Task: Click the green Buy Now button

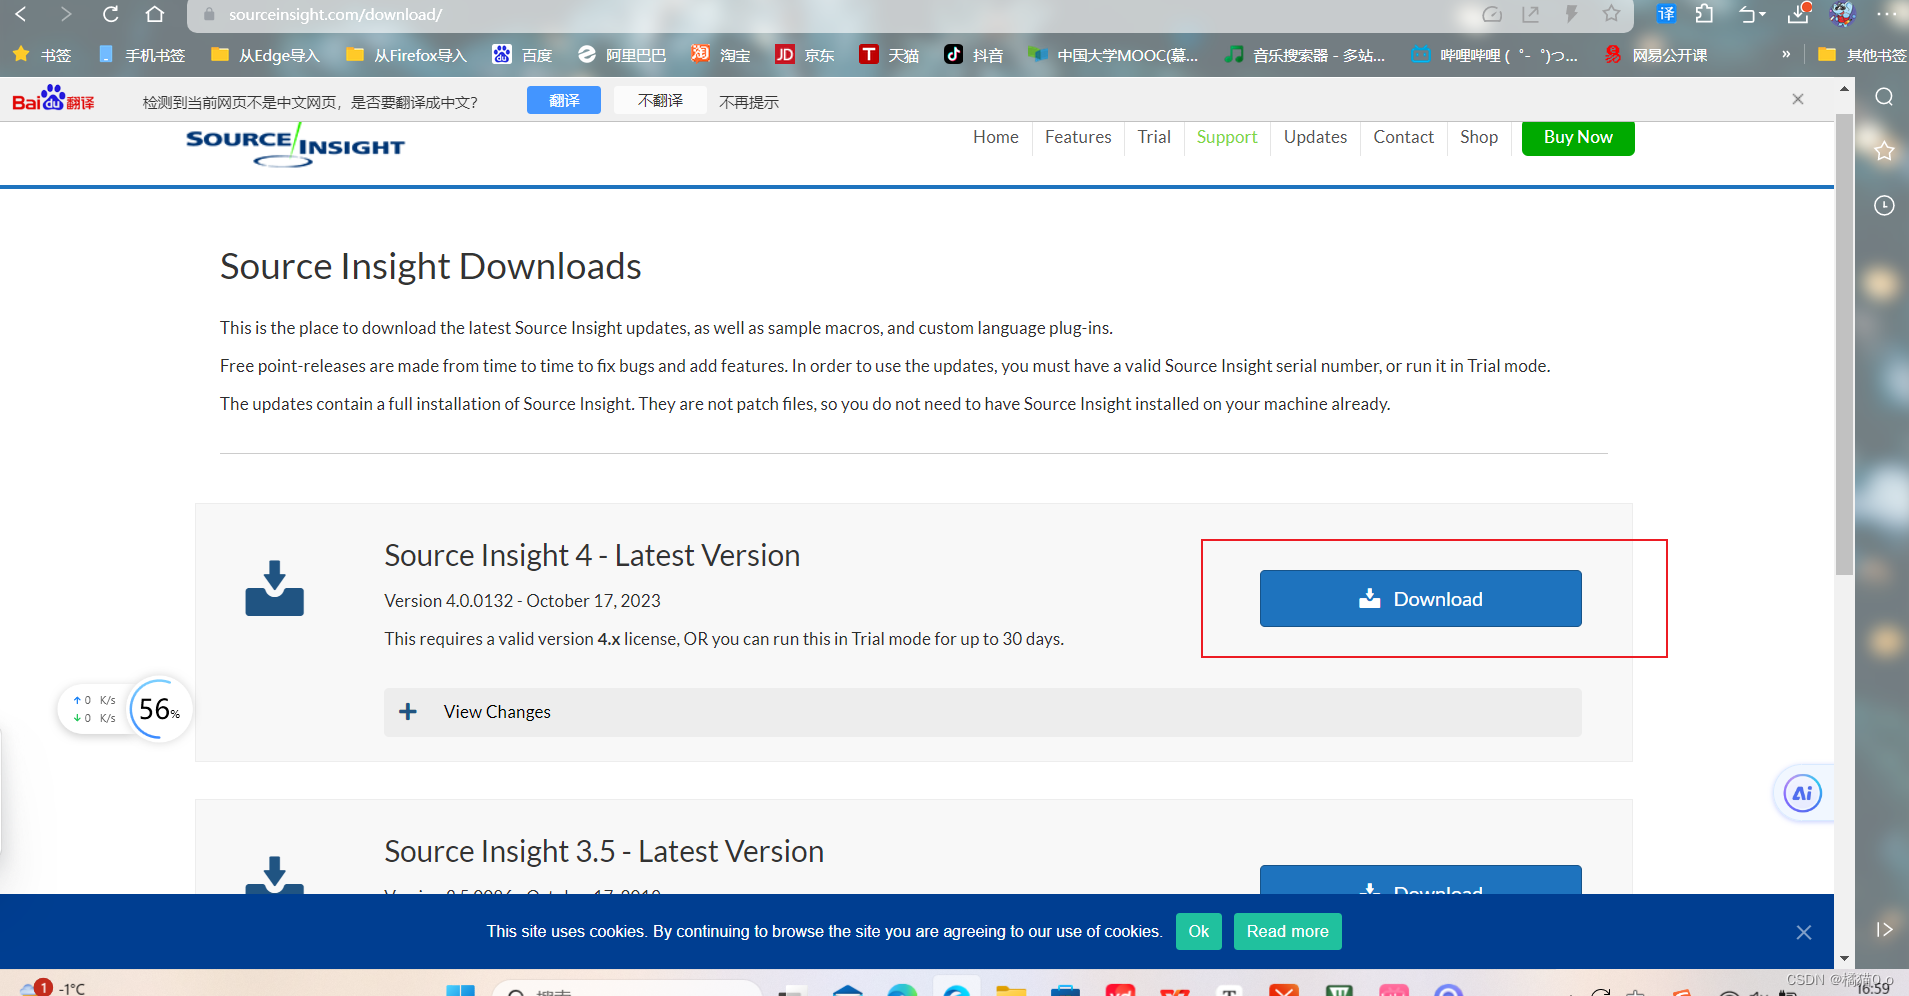Action: point(1578,138)
